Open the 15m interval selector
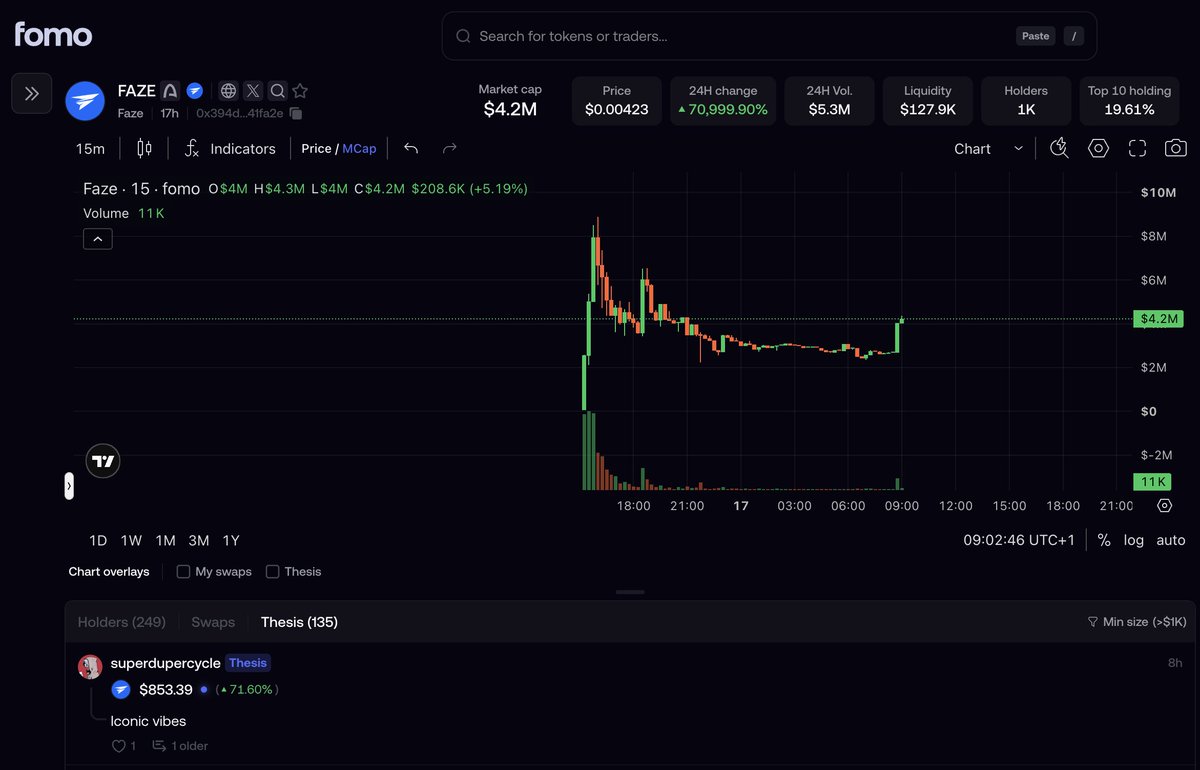This screenshot has height=770, width=1200. (90, 149)
